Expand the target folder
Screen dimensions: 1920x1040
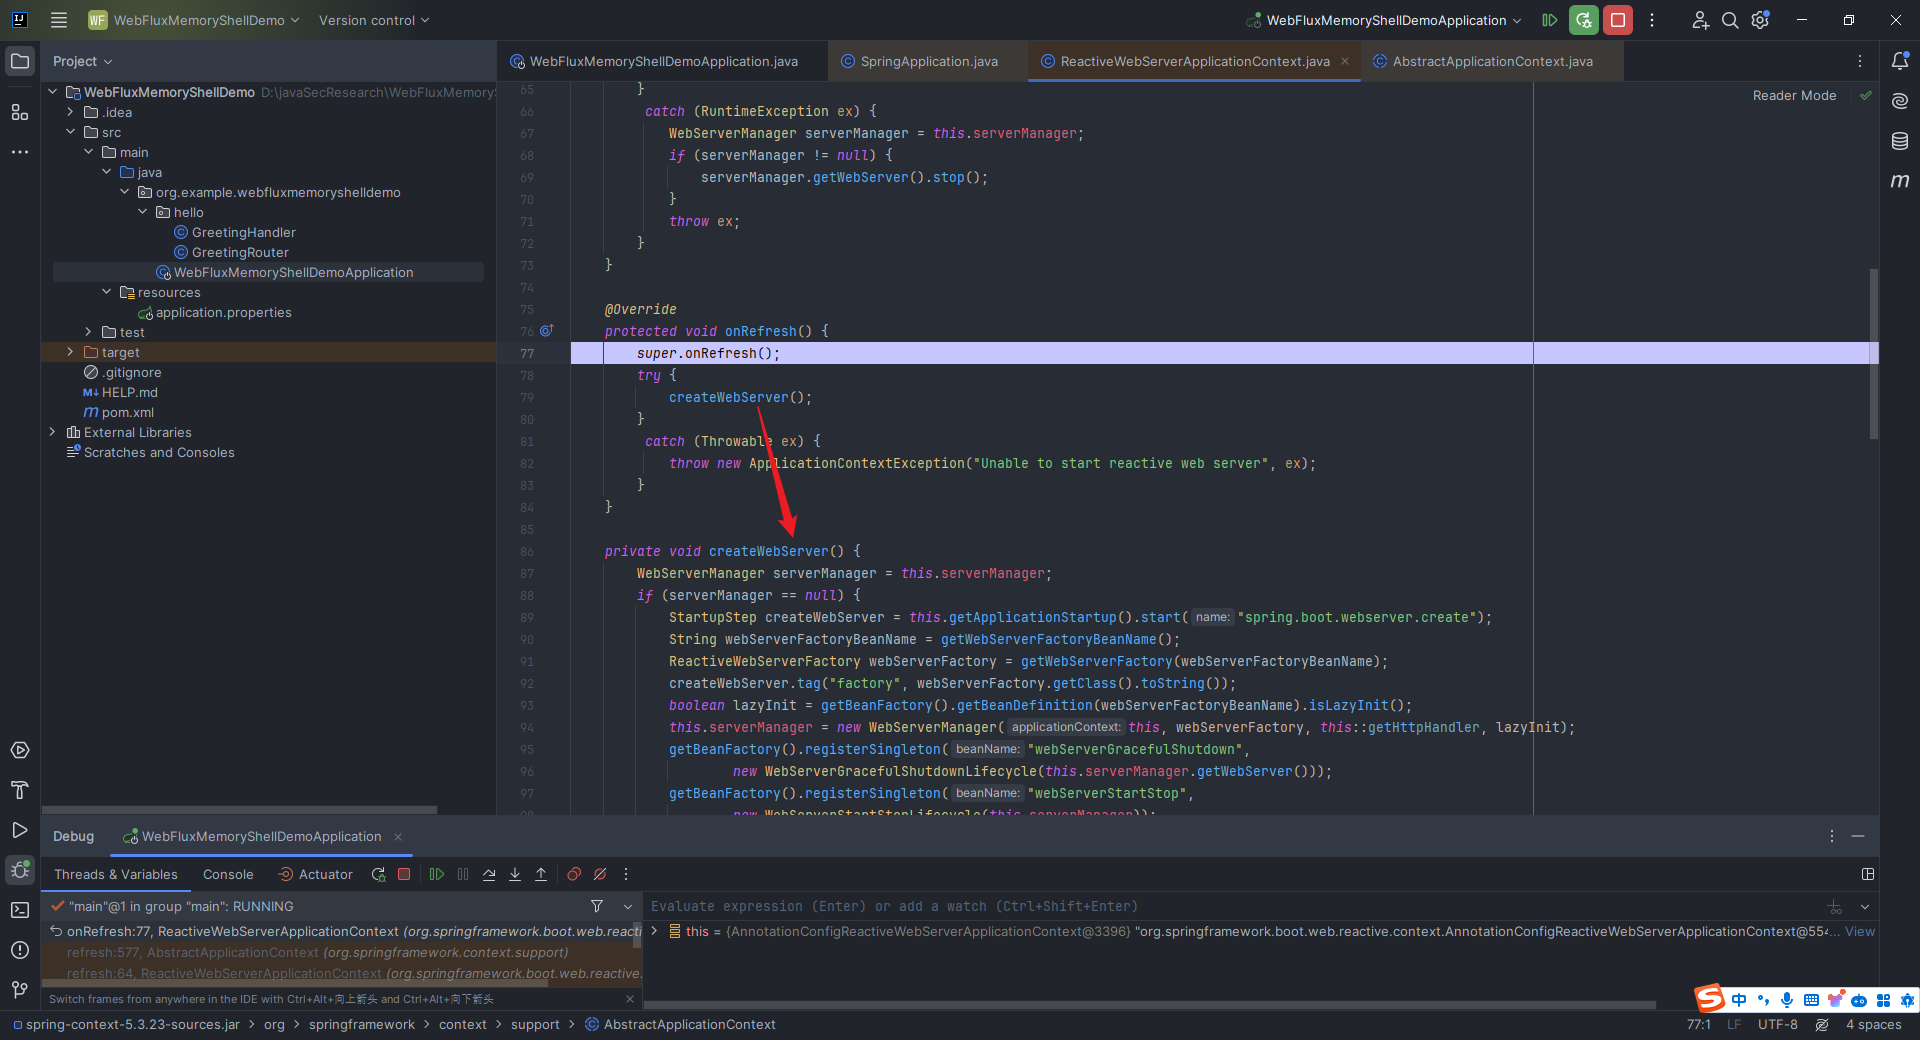coord(70,352)
